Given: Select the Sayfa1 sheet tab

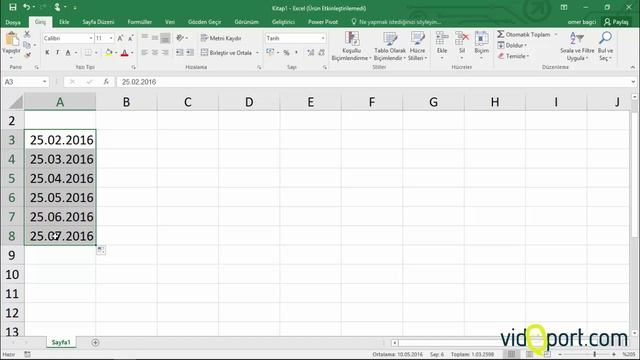Looking at the screenshot, I should [61, 342].
